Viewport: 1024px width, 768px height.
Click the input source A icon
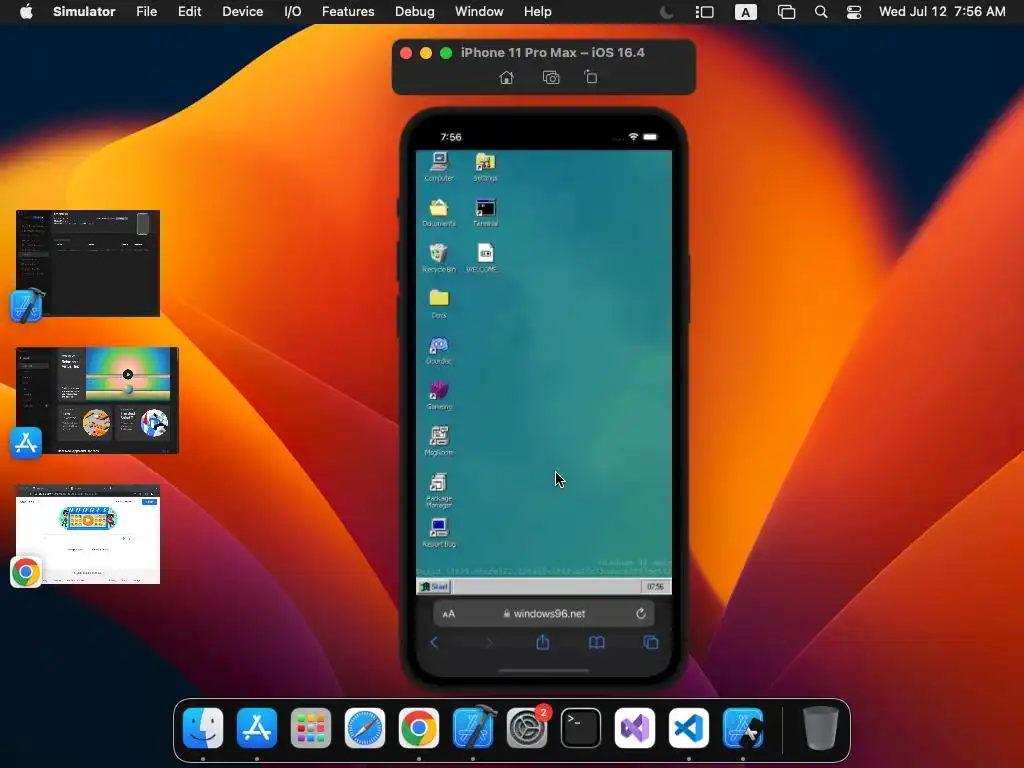[x=746, y=12]
